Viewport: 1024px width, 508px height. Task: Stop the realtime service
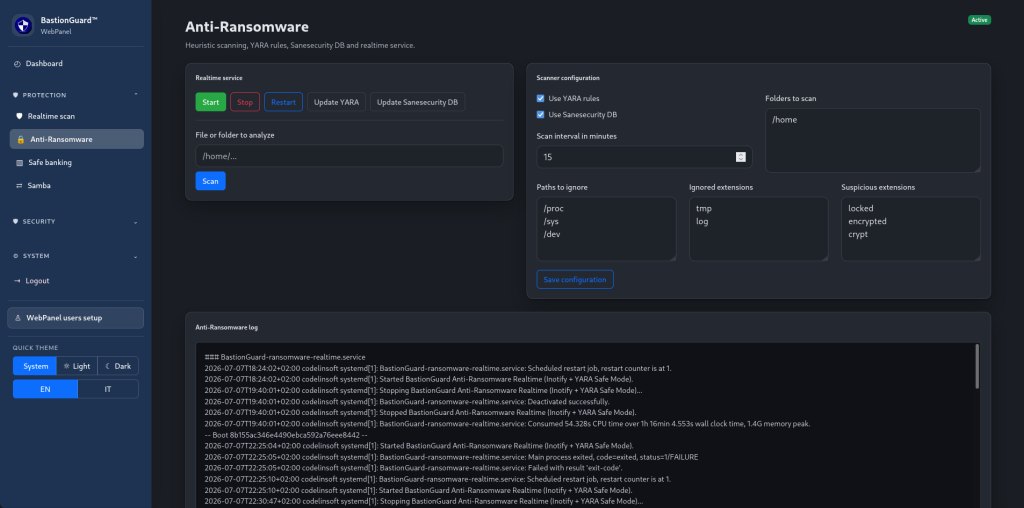[x=245, y=103]
